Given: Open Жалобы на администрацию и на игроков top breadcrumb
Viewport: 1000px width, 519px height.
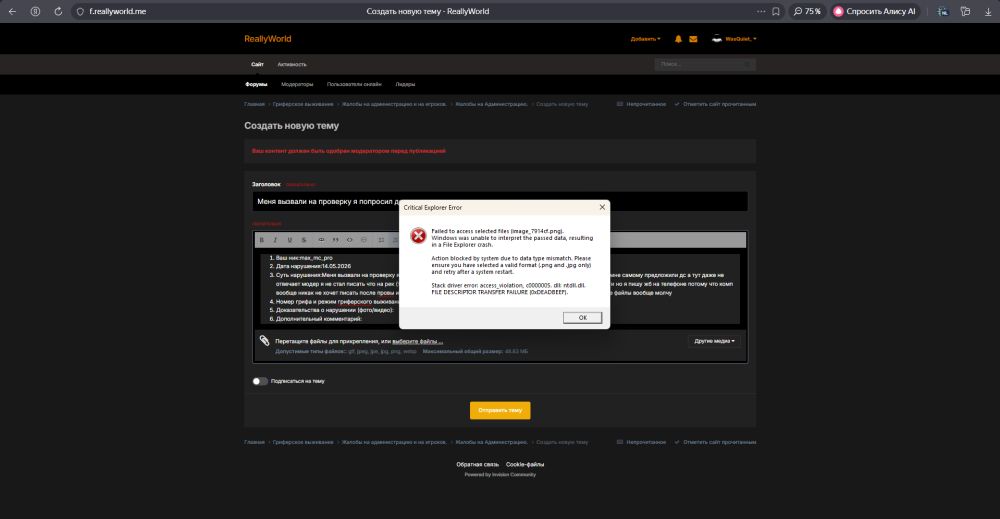Looking at the screenshot, I should 394,104.
